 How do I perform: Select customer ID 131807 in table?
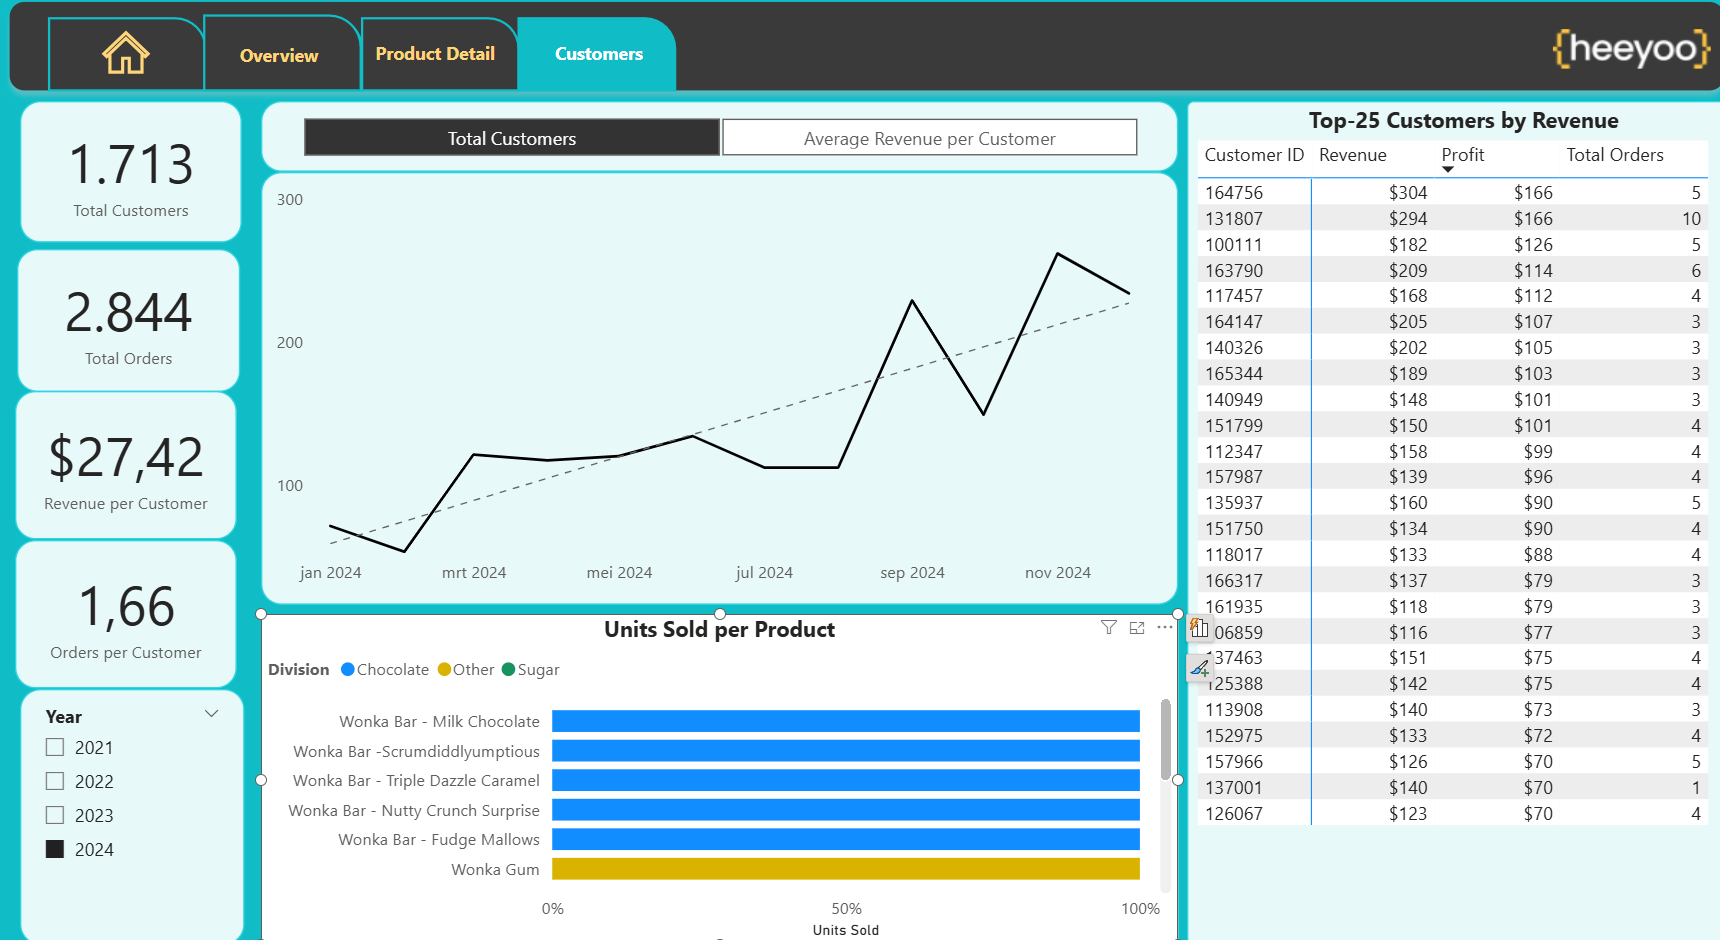pos(1233,218)
